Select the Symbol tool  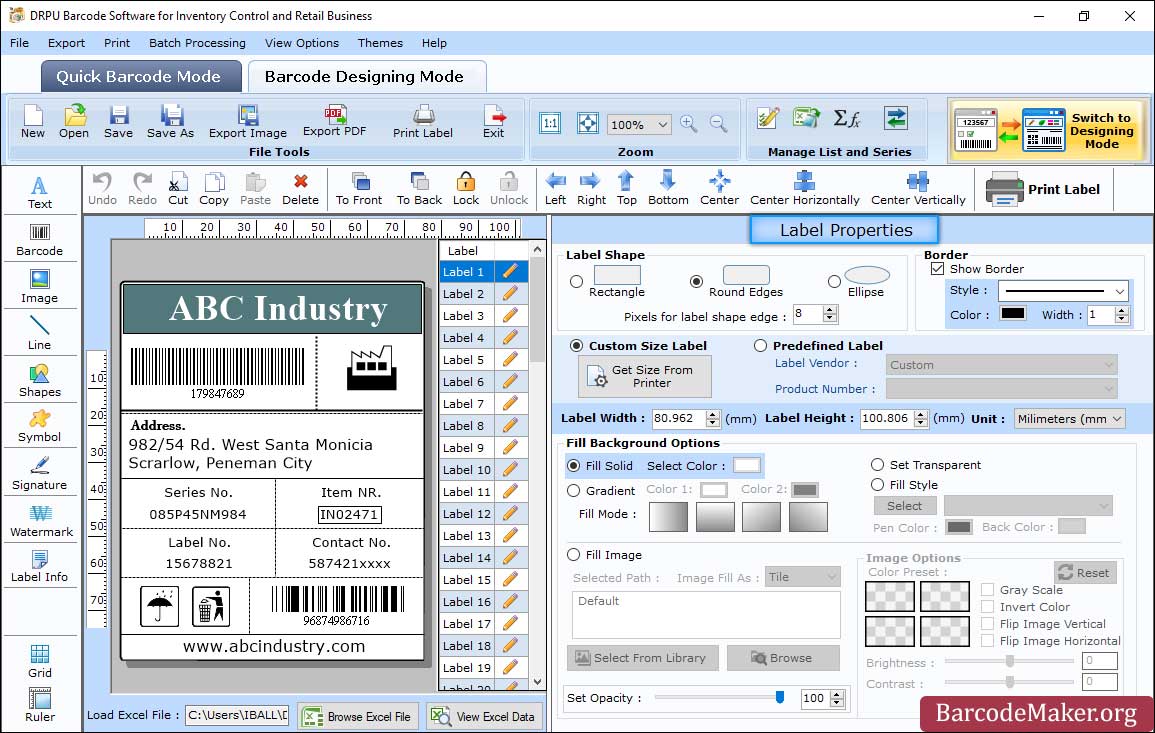(x=40, y=426)
